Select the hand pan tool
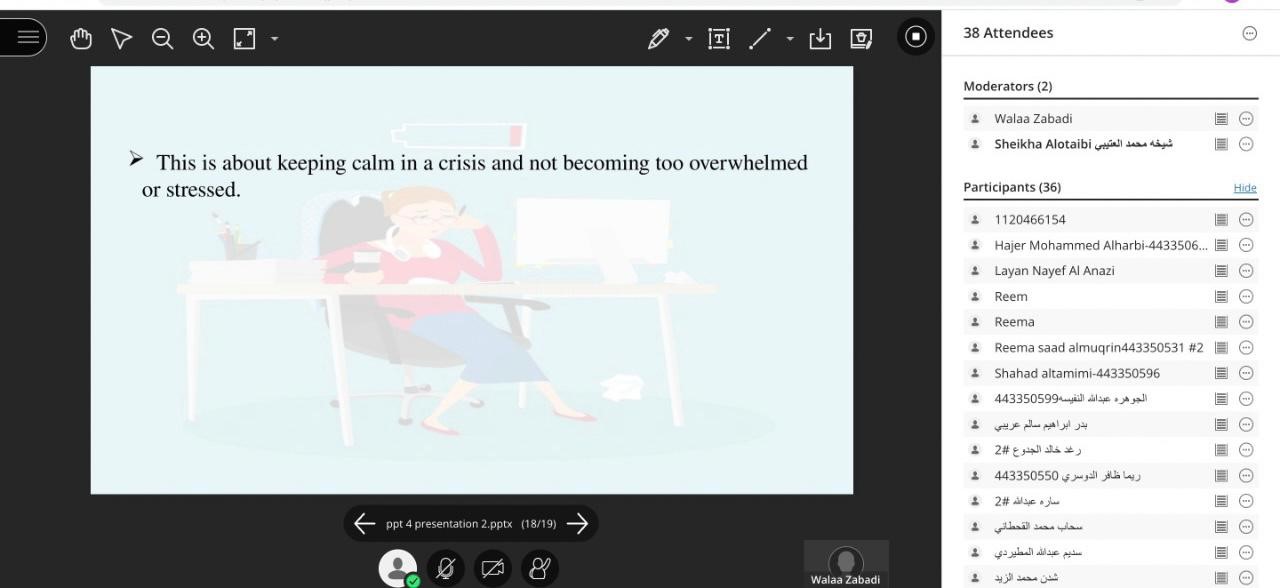 click(x=81, y=38)
